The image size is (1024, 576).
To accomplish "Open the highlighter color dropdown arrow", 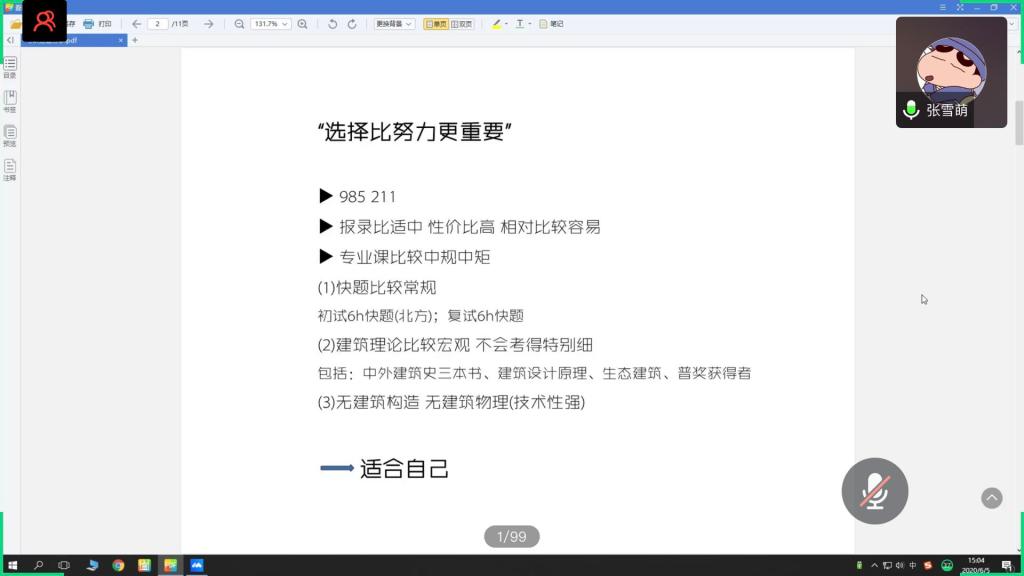I will 507,23.
